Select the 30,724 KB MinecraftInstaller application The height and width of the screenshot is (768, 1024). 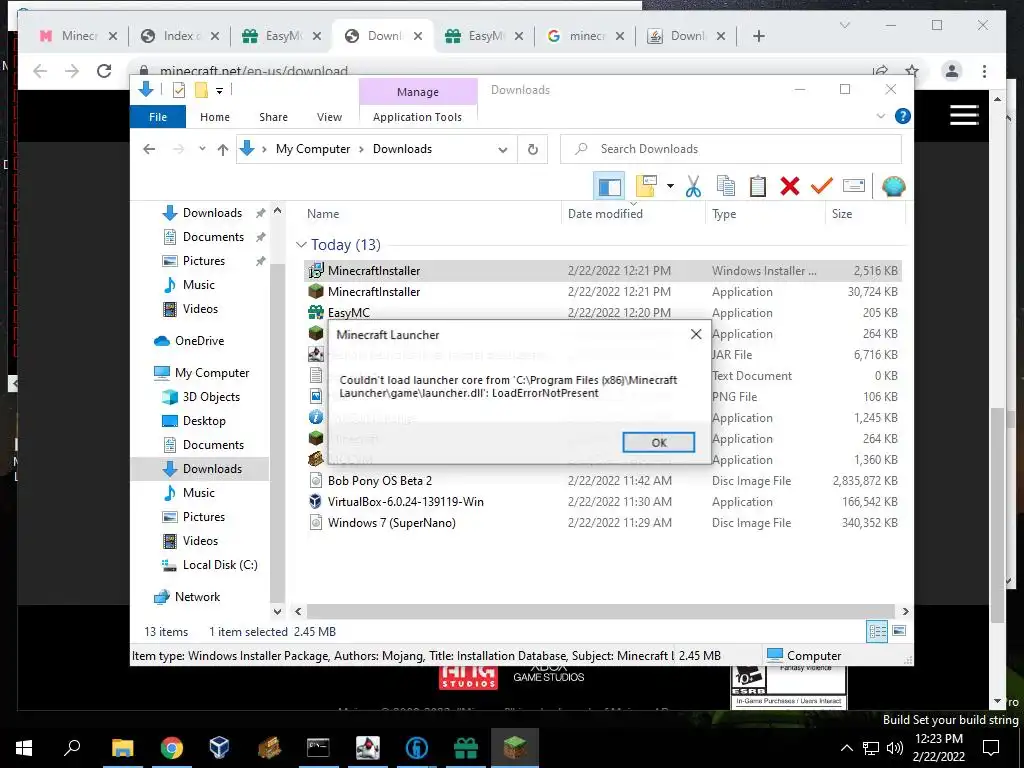(x=602, y=292)
